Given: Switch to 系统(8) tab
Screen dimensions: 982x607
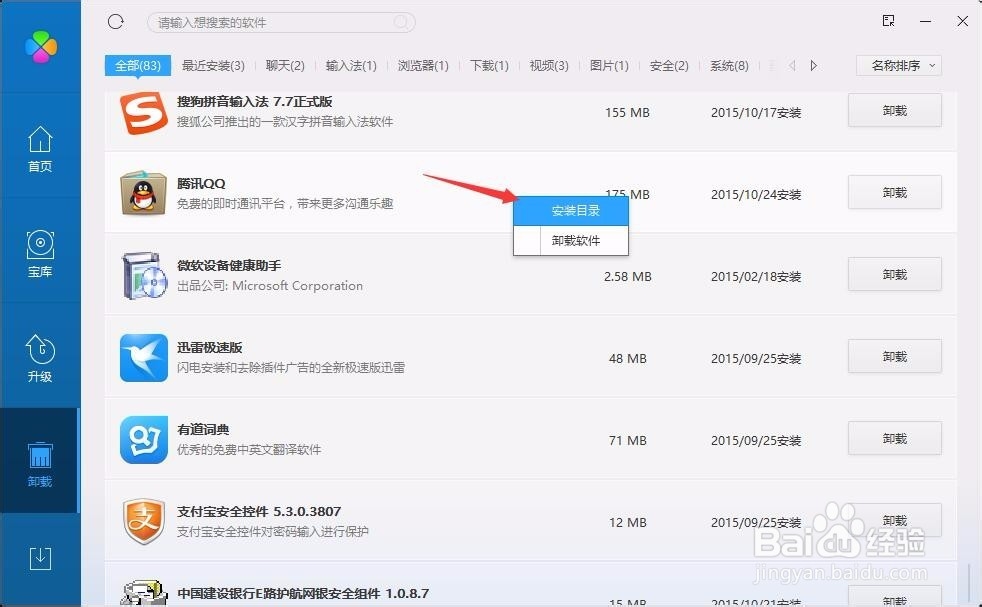Looking at the screenshot, I should coord(729,65).
